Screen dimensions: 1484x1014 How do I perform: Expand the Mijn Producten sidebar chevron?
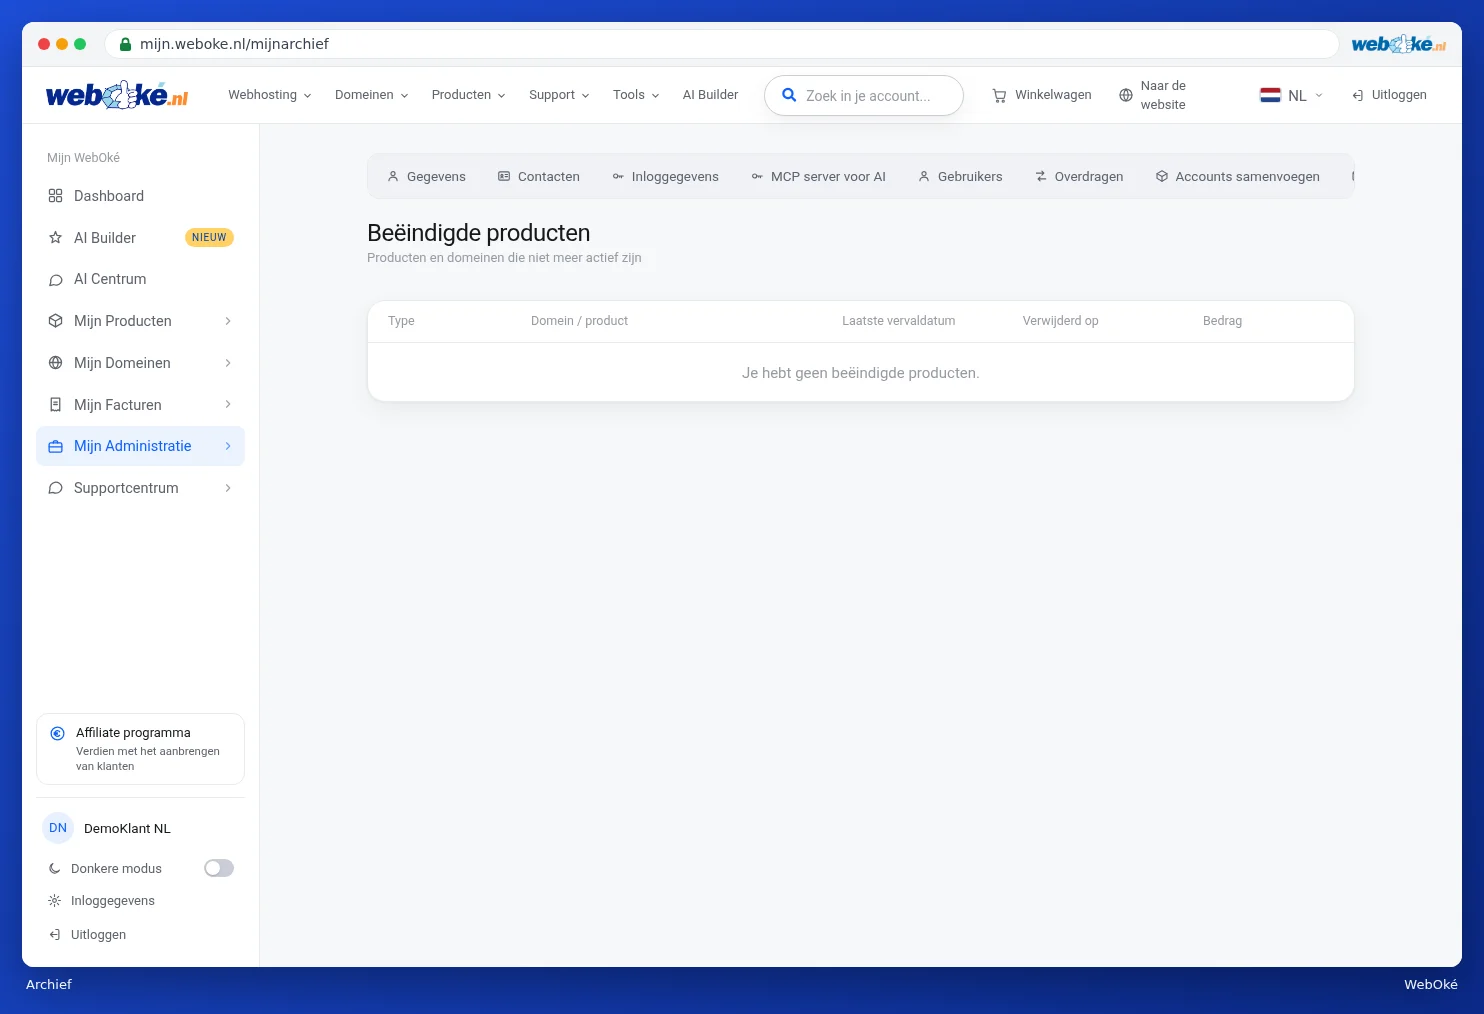[x=228, y=321]
